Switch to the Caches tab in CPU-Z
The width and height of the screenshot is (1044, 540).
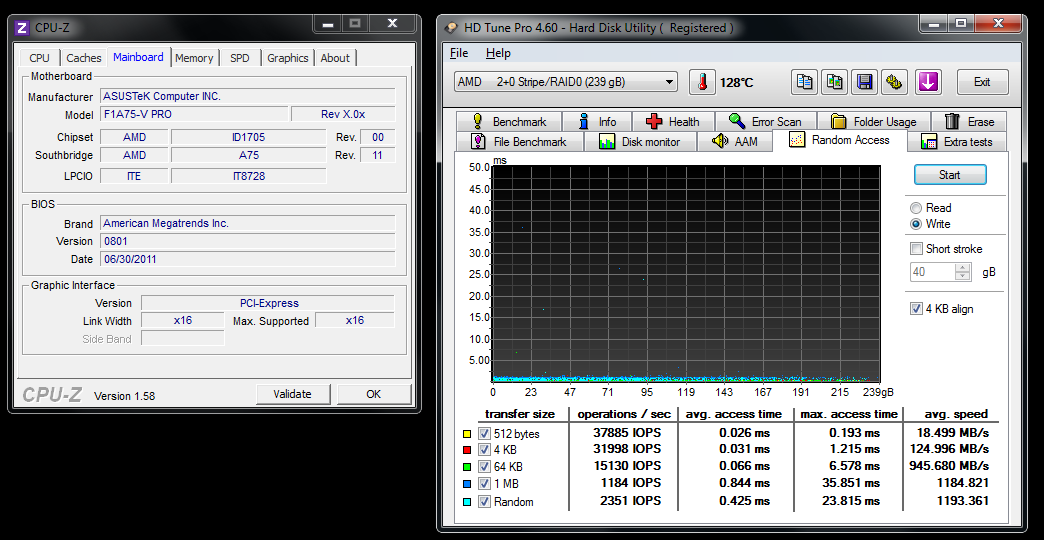coord(84,58)
